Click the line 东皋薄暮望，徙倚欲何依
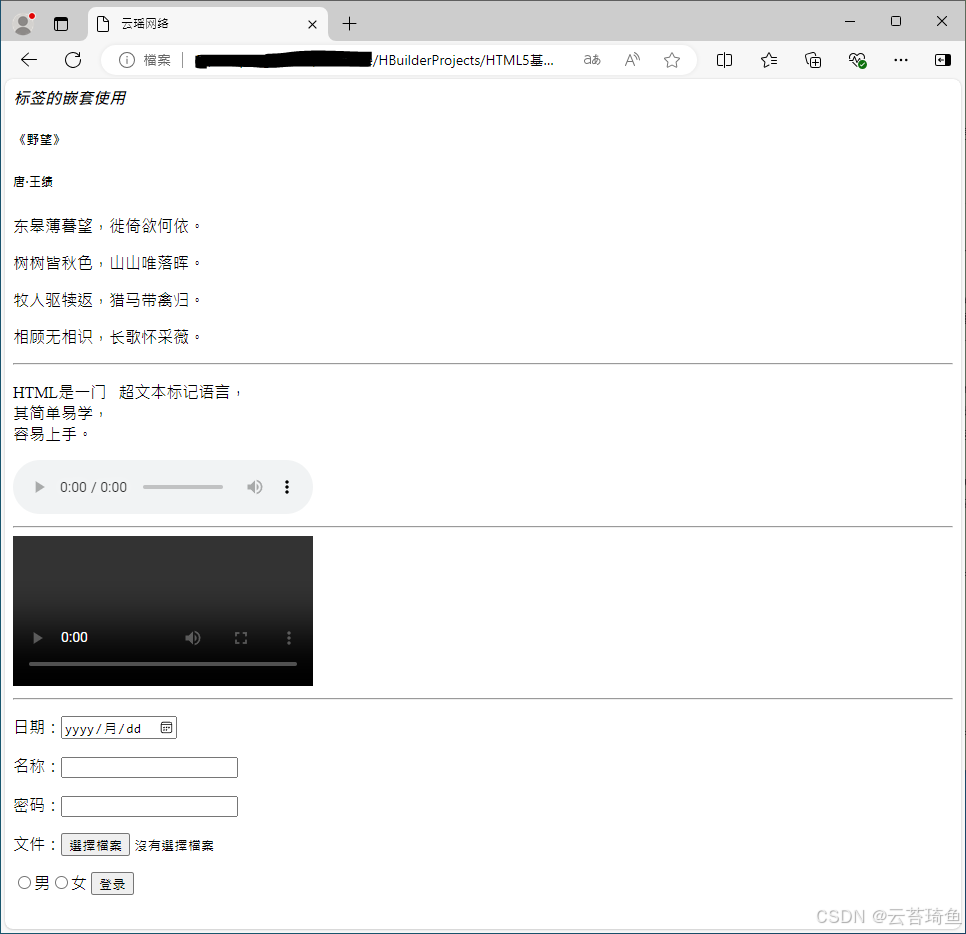 coord(108,226)
